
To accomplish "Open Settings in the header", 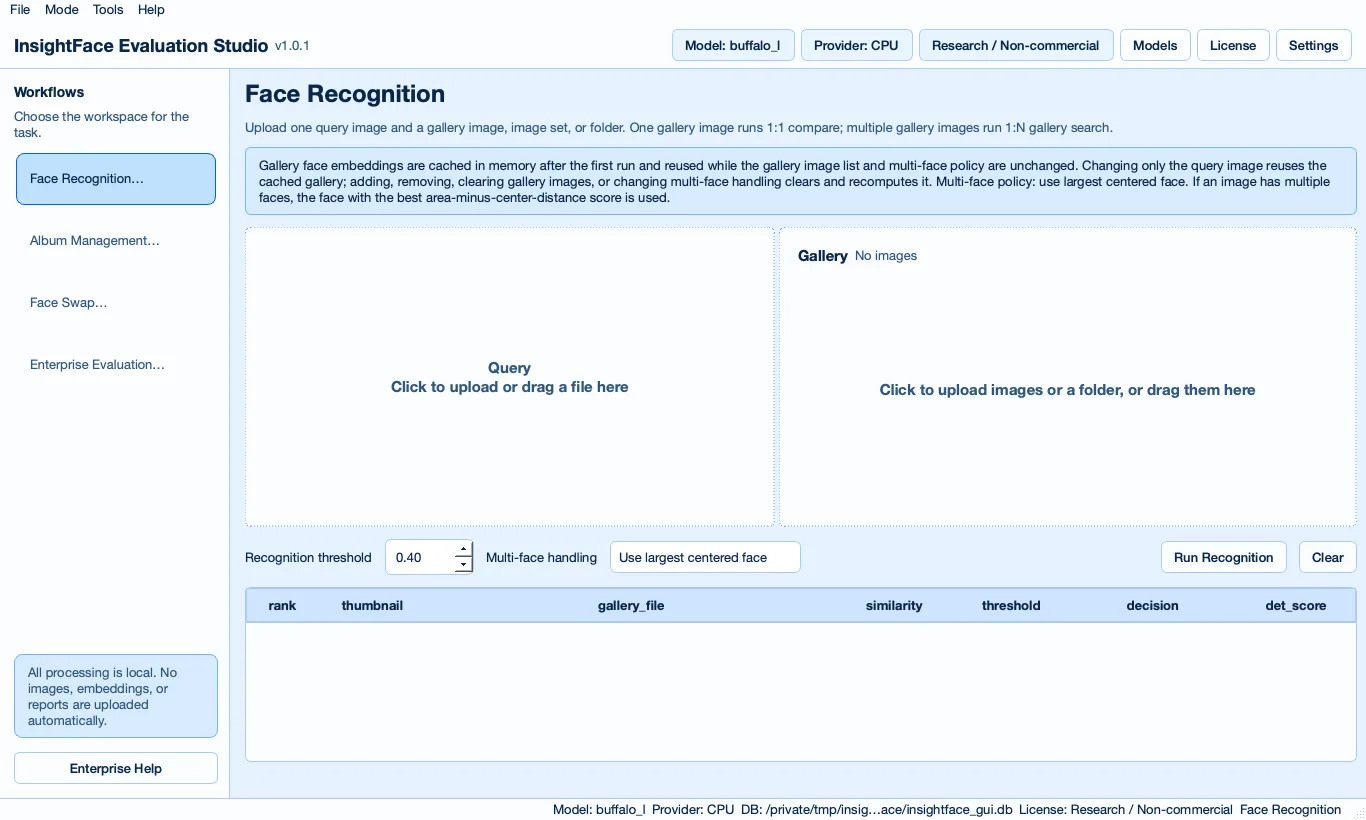I will click(1313, 45).
